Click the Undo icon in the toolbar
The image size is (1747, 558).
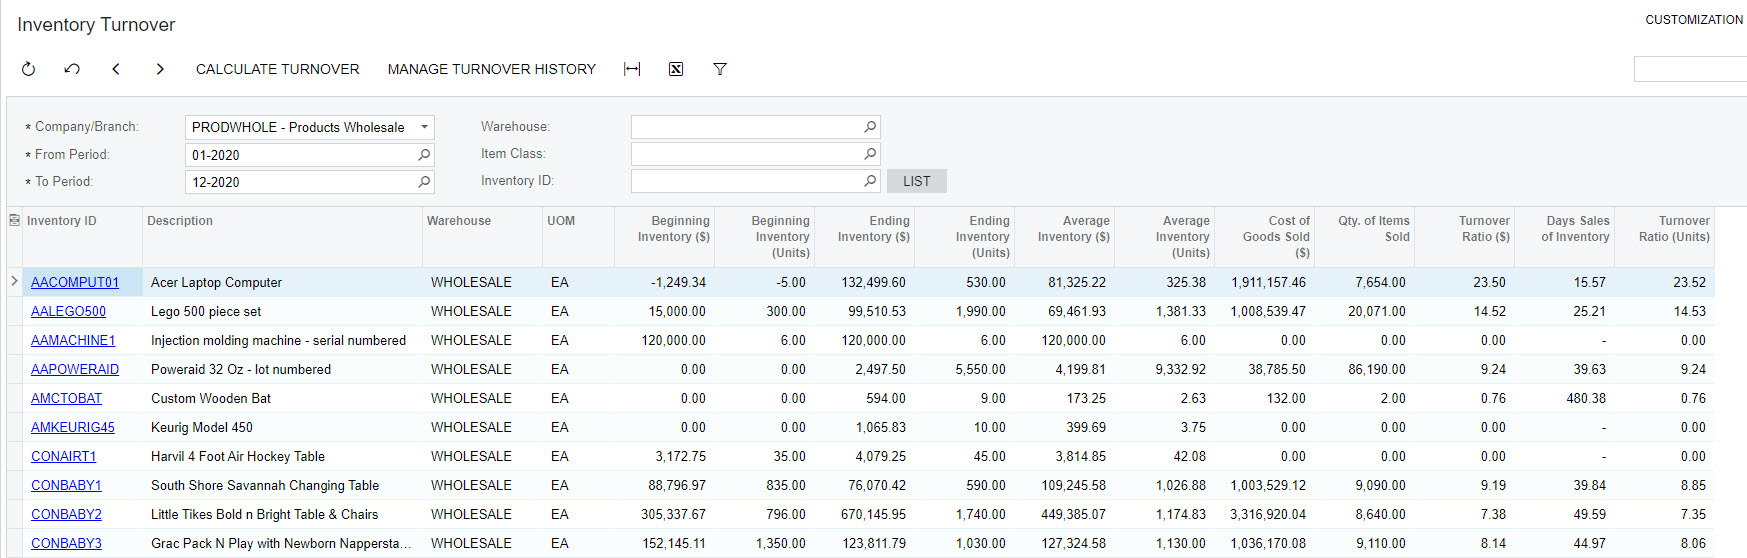72,69
